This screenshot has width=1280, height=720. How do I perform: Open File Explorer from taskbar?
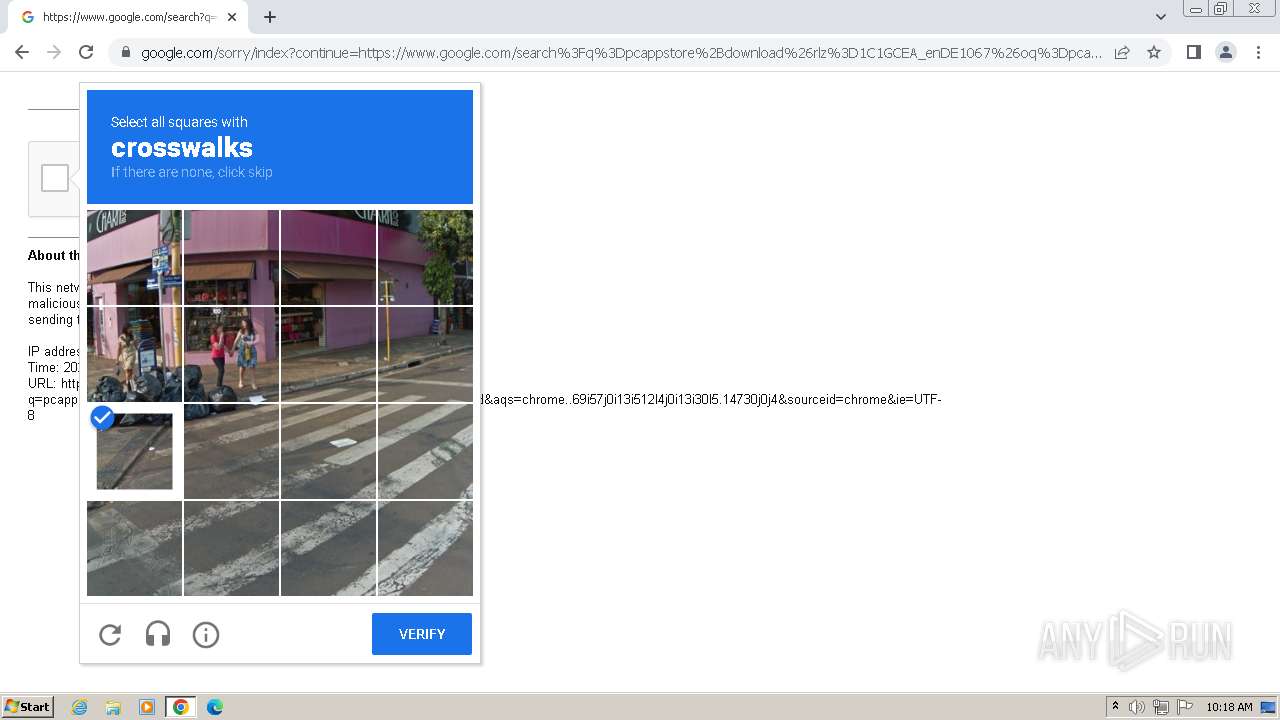[x=113, y=707]
